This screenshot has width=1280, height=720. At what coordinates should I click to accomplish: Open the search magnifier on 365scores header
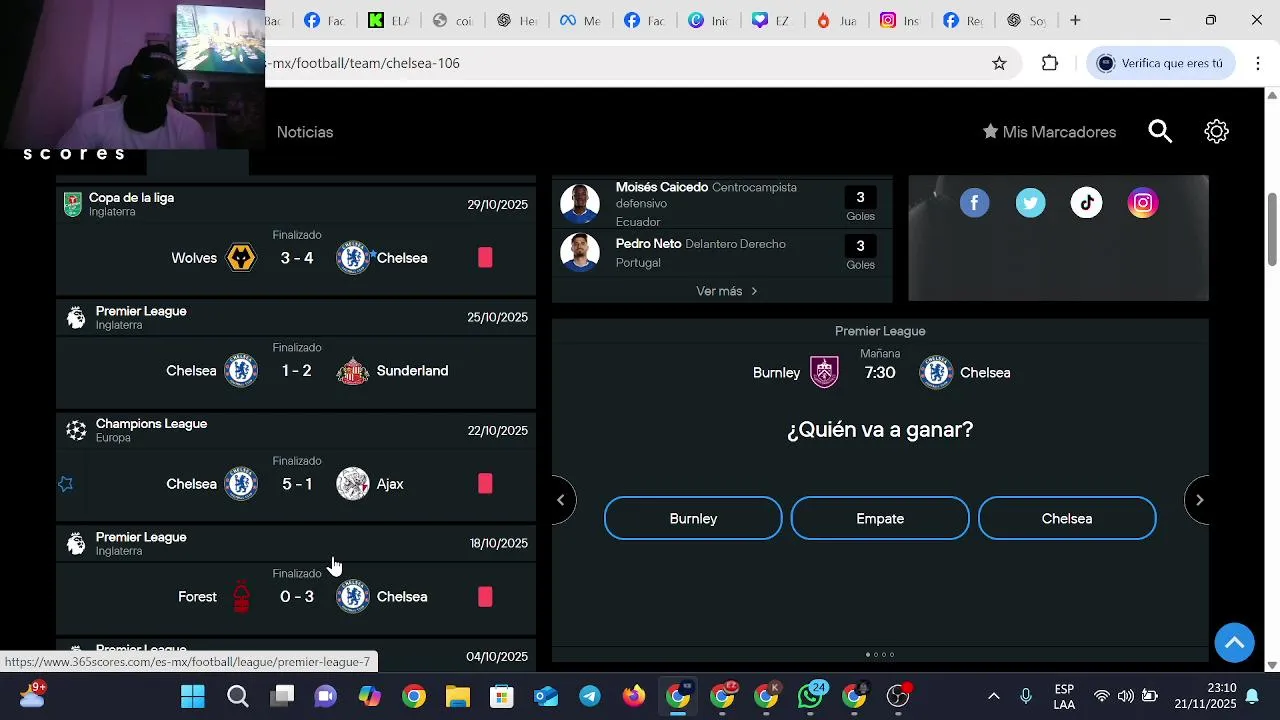click(x=1160, y=132)
